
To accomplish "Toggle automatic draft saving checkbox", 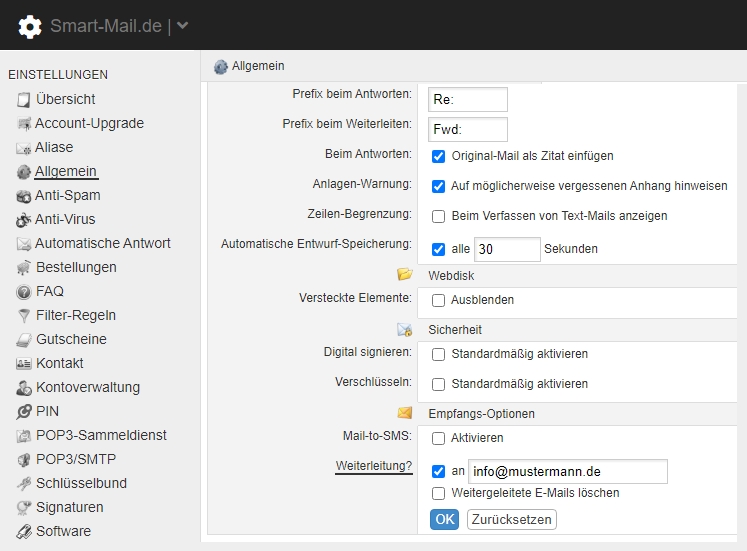I will [438, 249].
